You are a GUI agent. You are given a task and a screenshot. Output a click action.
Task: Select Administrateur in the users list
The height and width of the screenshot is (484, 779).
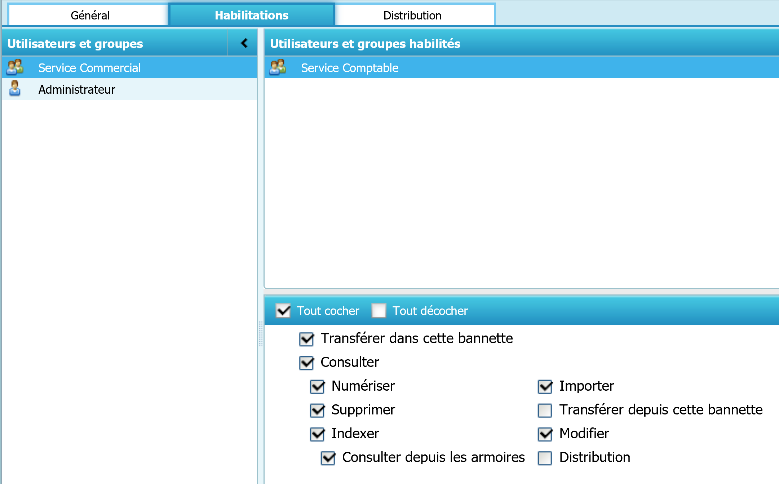point(76,89)
